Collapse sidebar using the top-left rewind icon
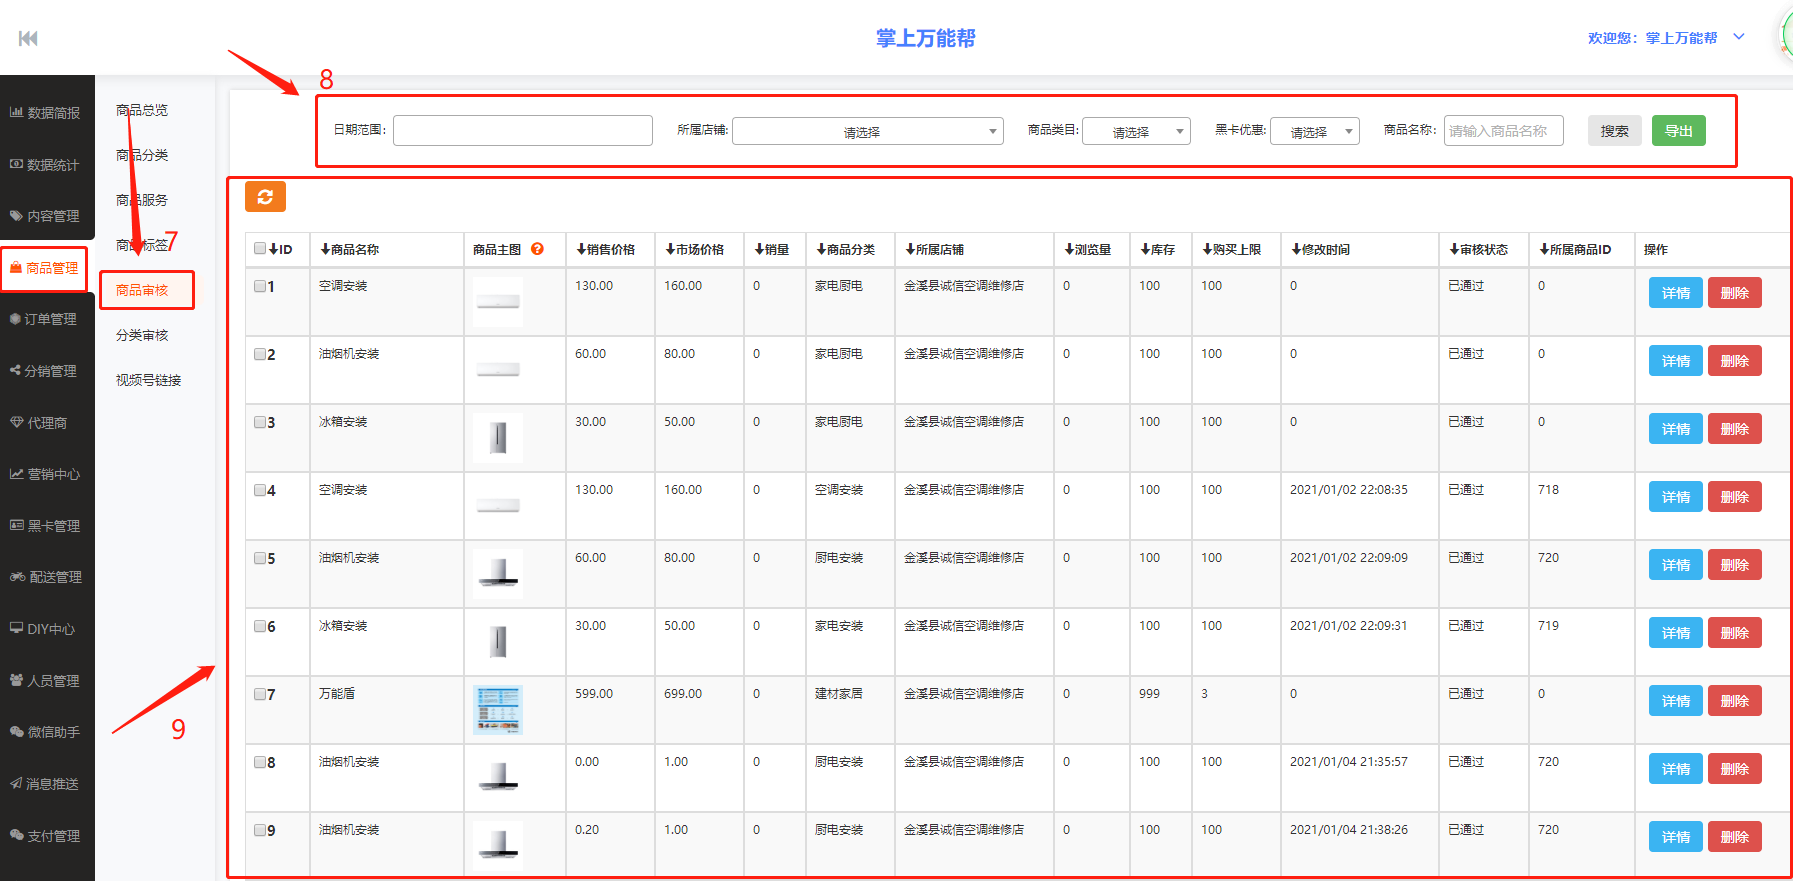The height and width of the screenshot is (881, 1793). (x=28, y=38)
